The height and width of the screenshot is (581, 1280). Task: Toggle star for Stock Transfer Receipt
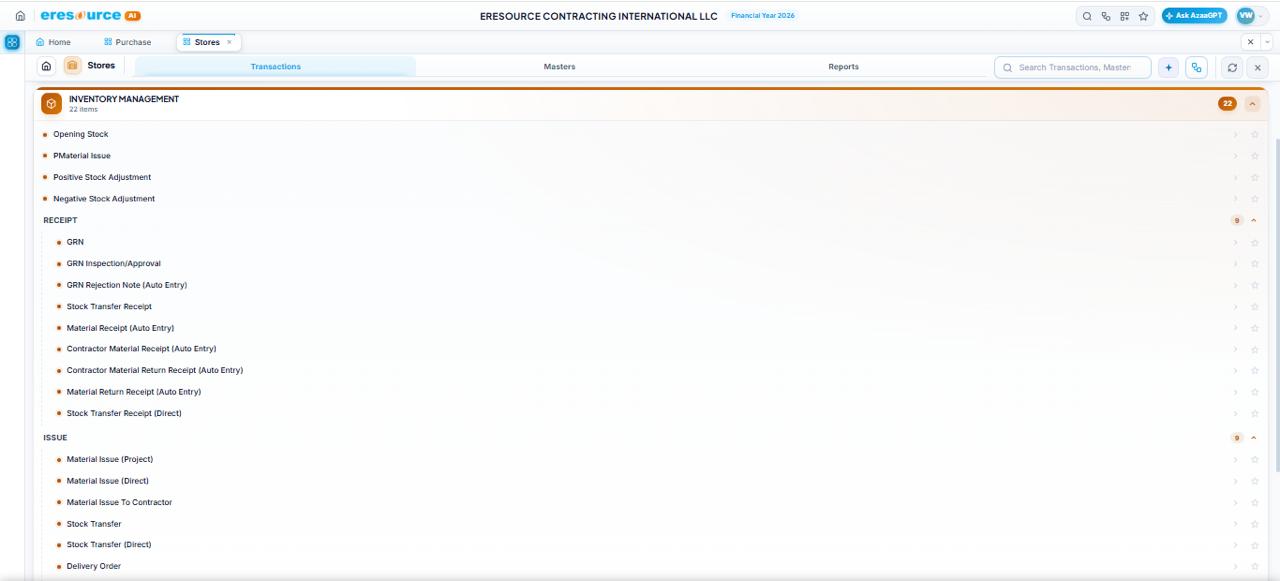pyautogui.click(x=1255, y=307)
